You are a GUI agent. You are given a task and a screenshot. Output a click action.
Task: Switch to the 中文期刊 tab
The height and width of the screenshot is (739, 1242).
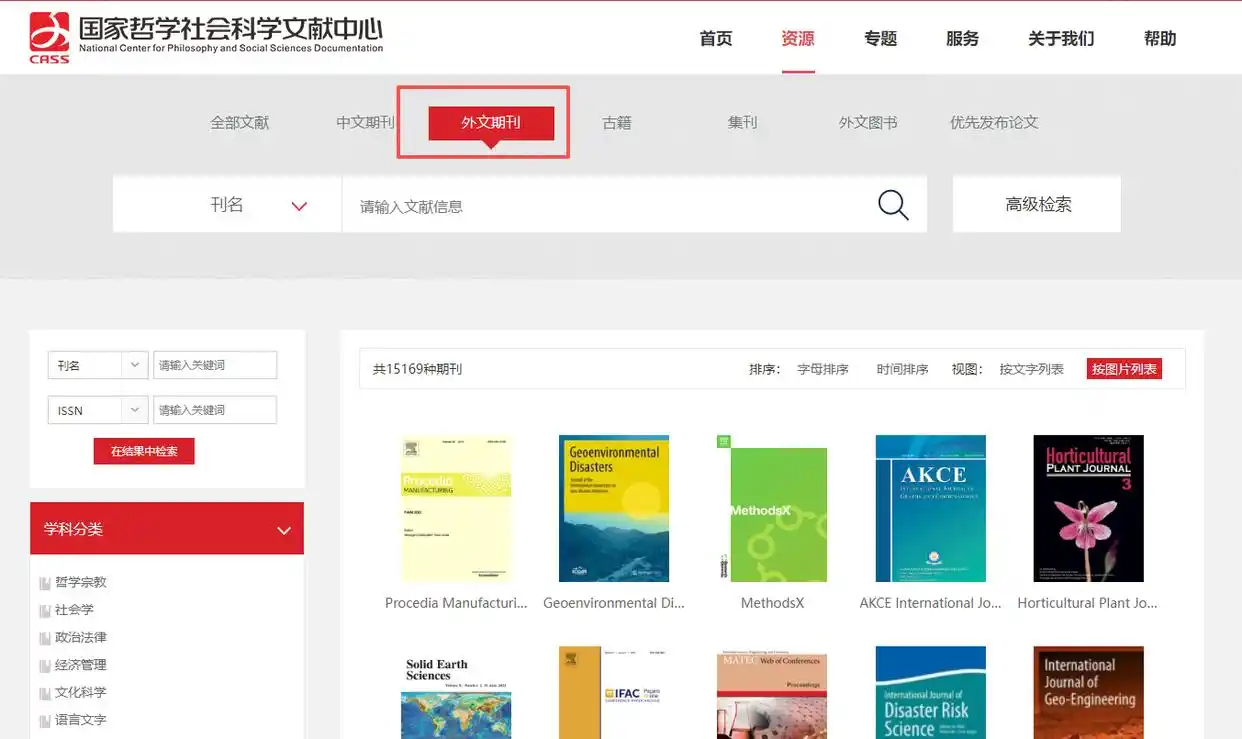point(366,122)
